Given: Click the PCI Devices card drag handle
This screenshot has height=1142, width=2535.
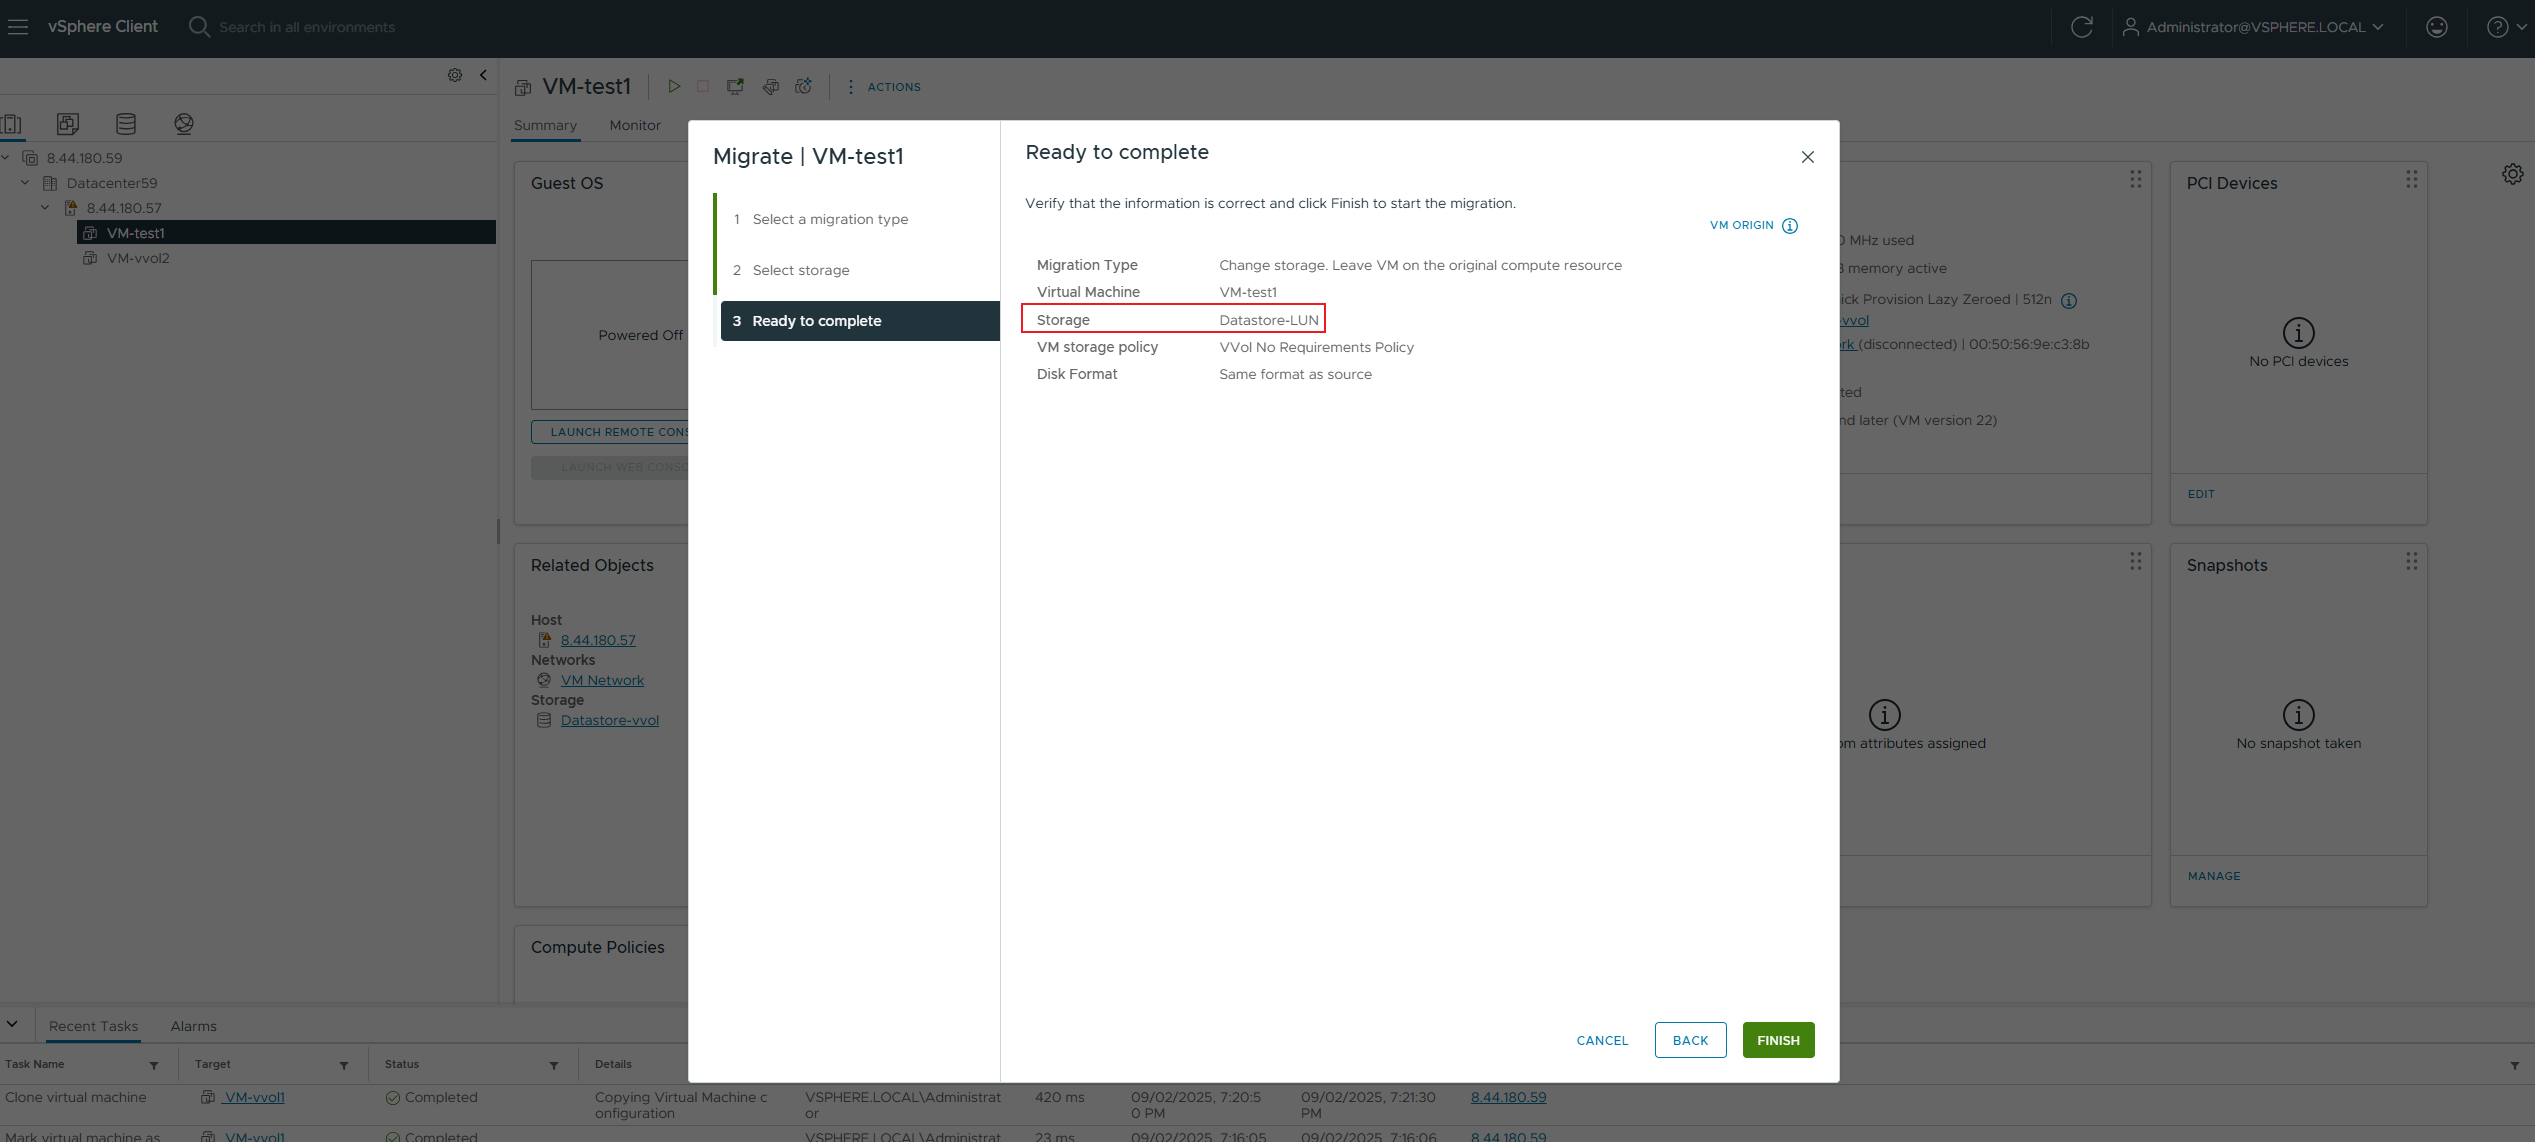Looking at the screenshot, I should [2412, 179].
